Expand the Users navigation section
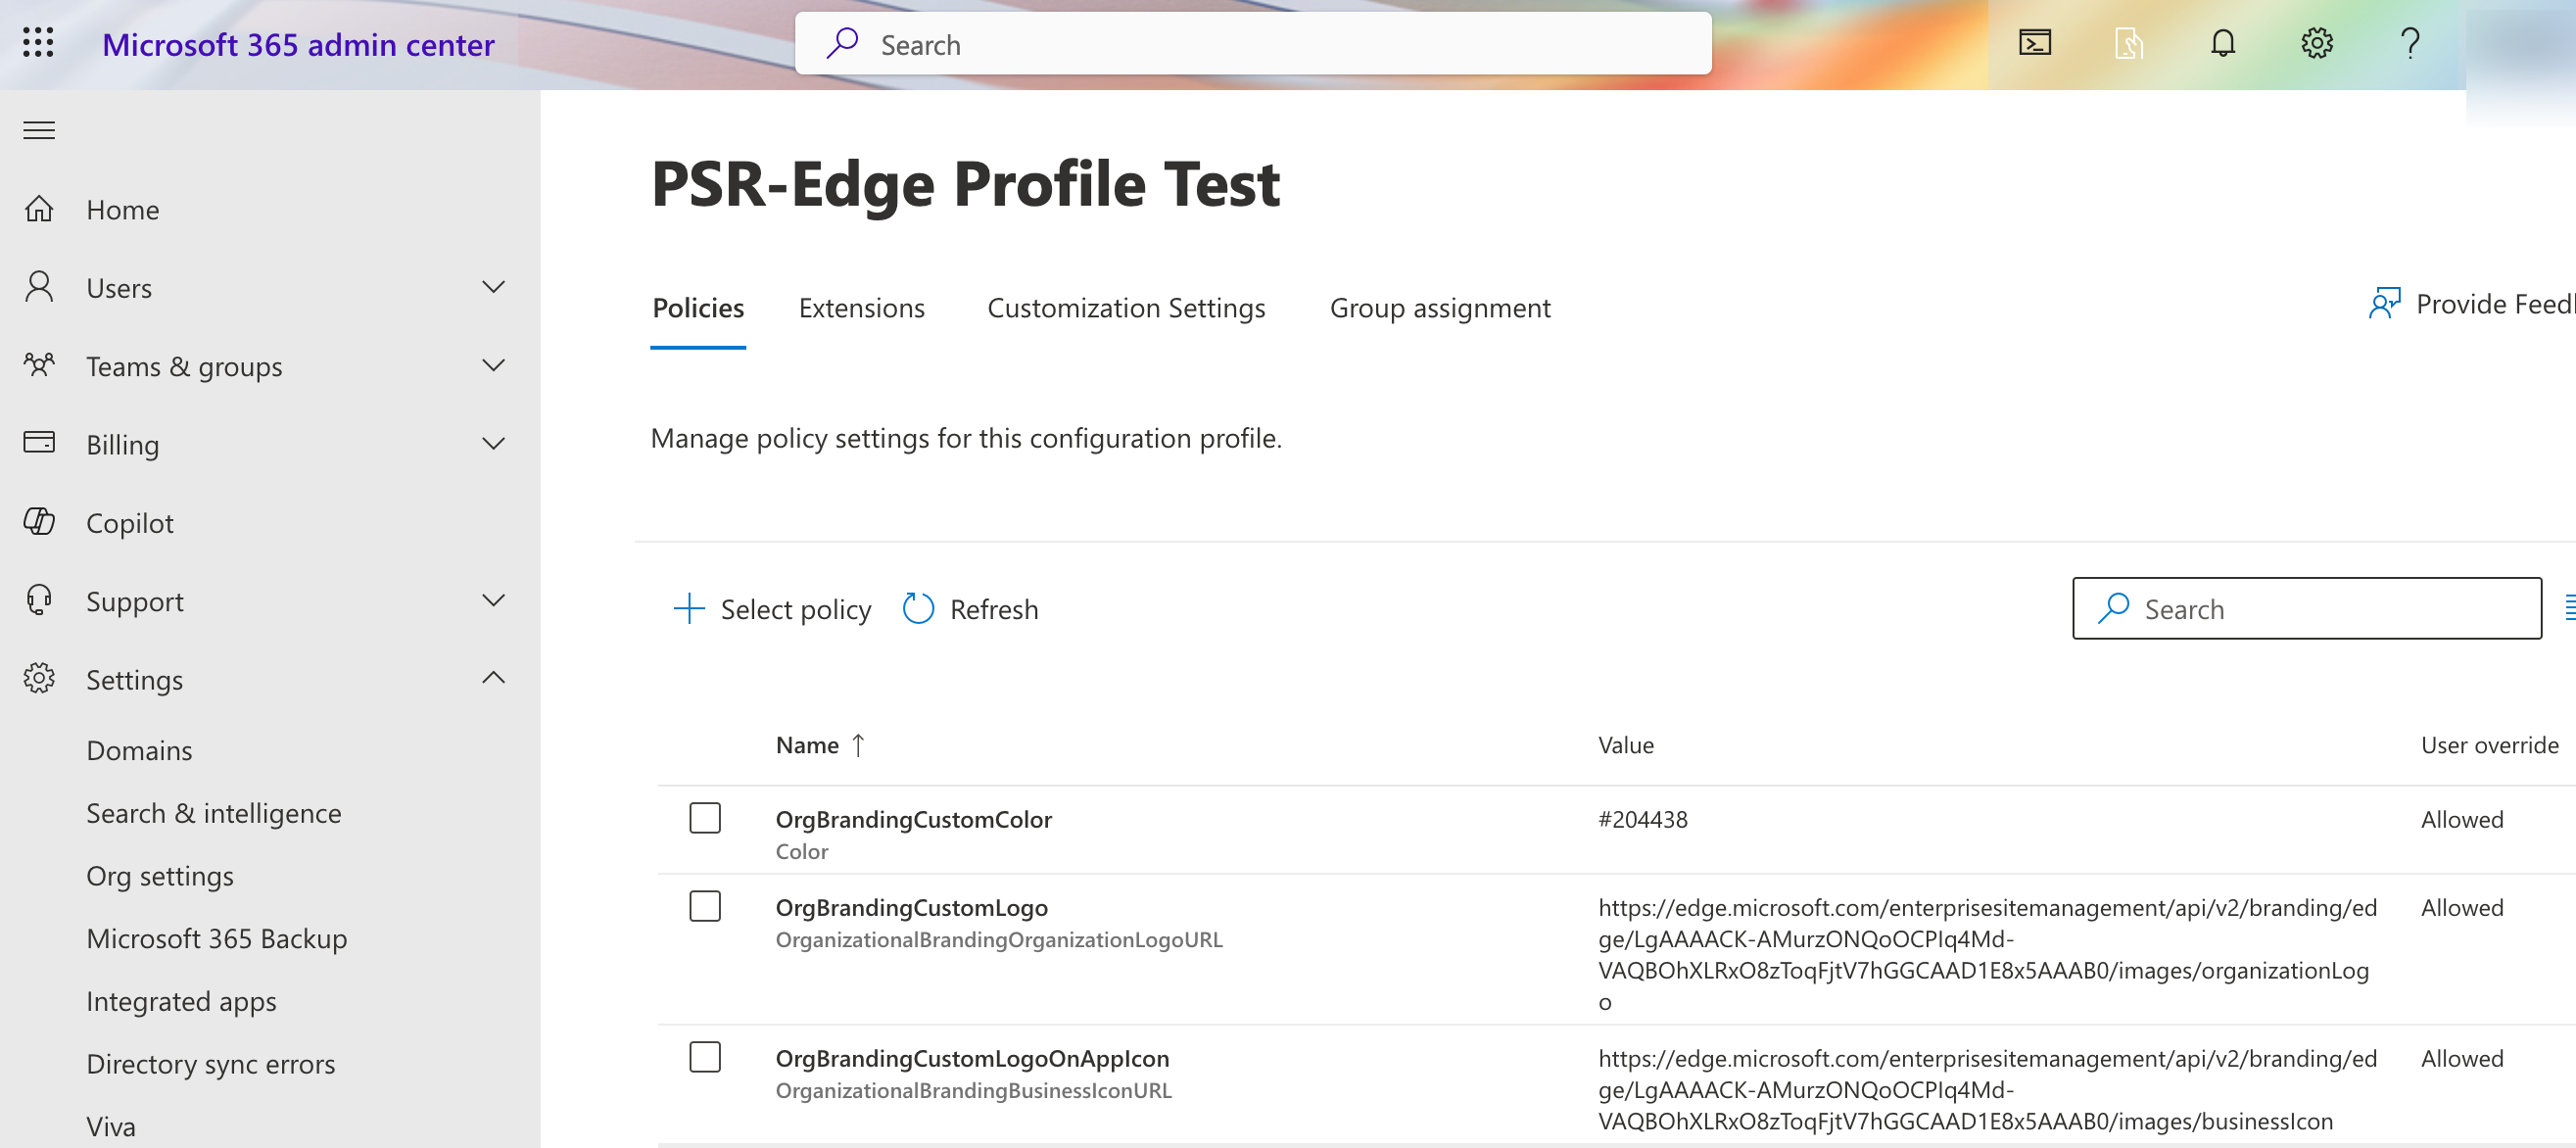The width and height of the screenshot is (2576, 1148). (493, 288)
